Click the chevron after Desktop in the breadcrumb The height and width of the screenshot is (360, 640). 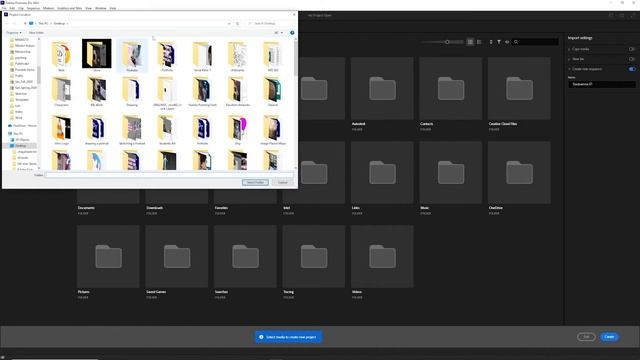pos(67,24)
